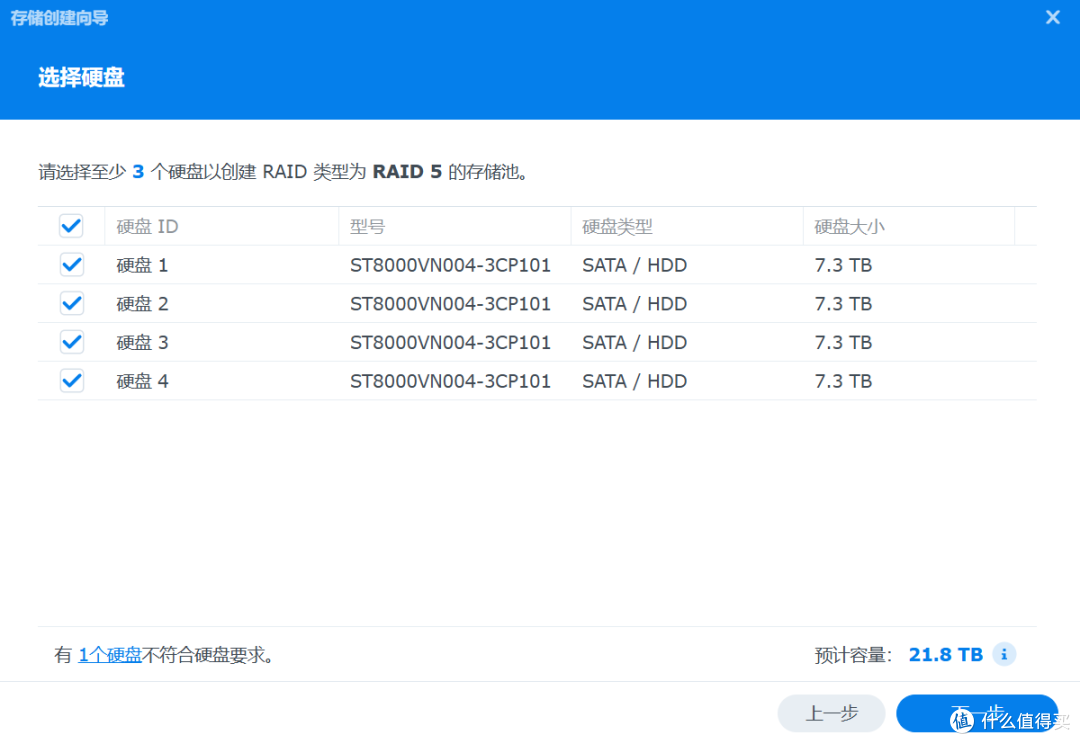Screen dimensions: 1080x744
Task: Select the ST8000VN004 row for 硬盘 4
Action: click(450, 381)
